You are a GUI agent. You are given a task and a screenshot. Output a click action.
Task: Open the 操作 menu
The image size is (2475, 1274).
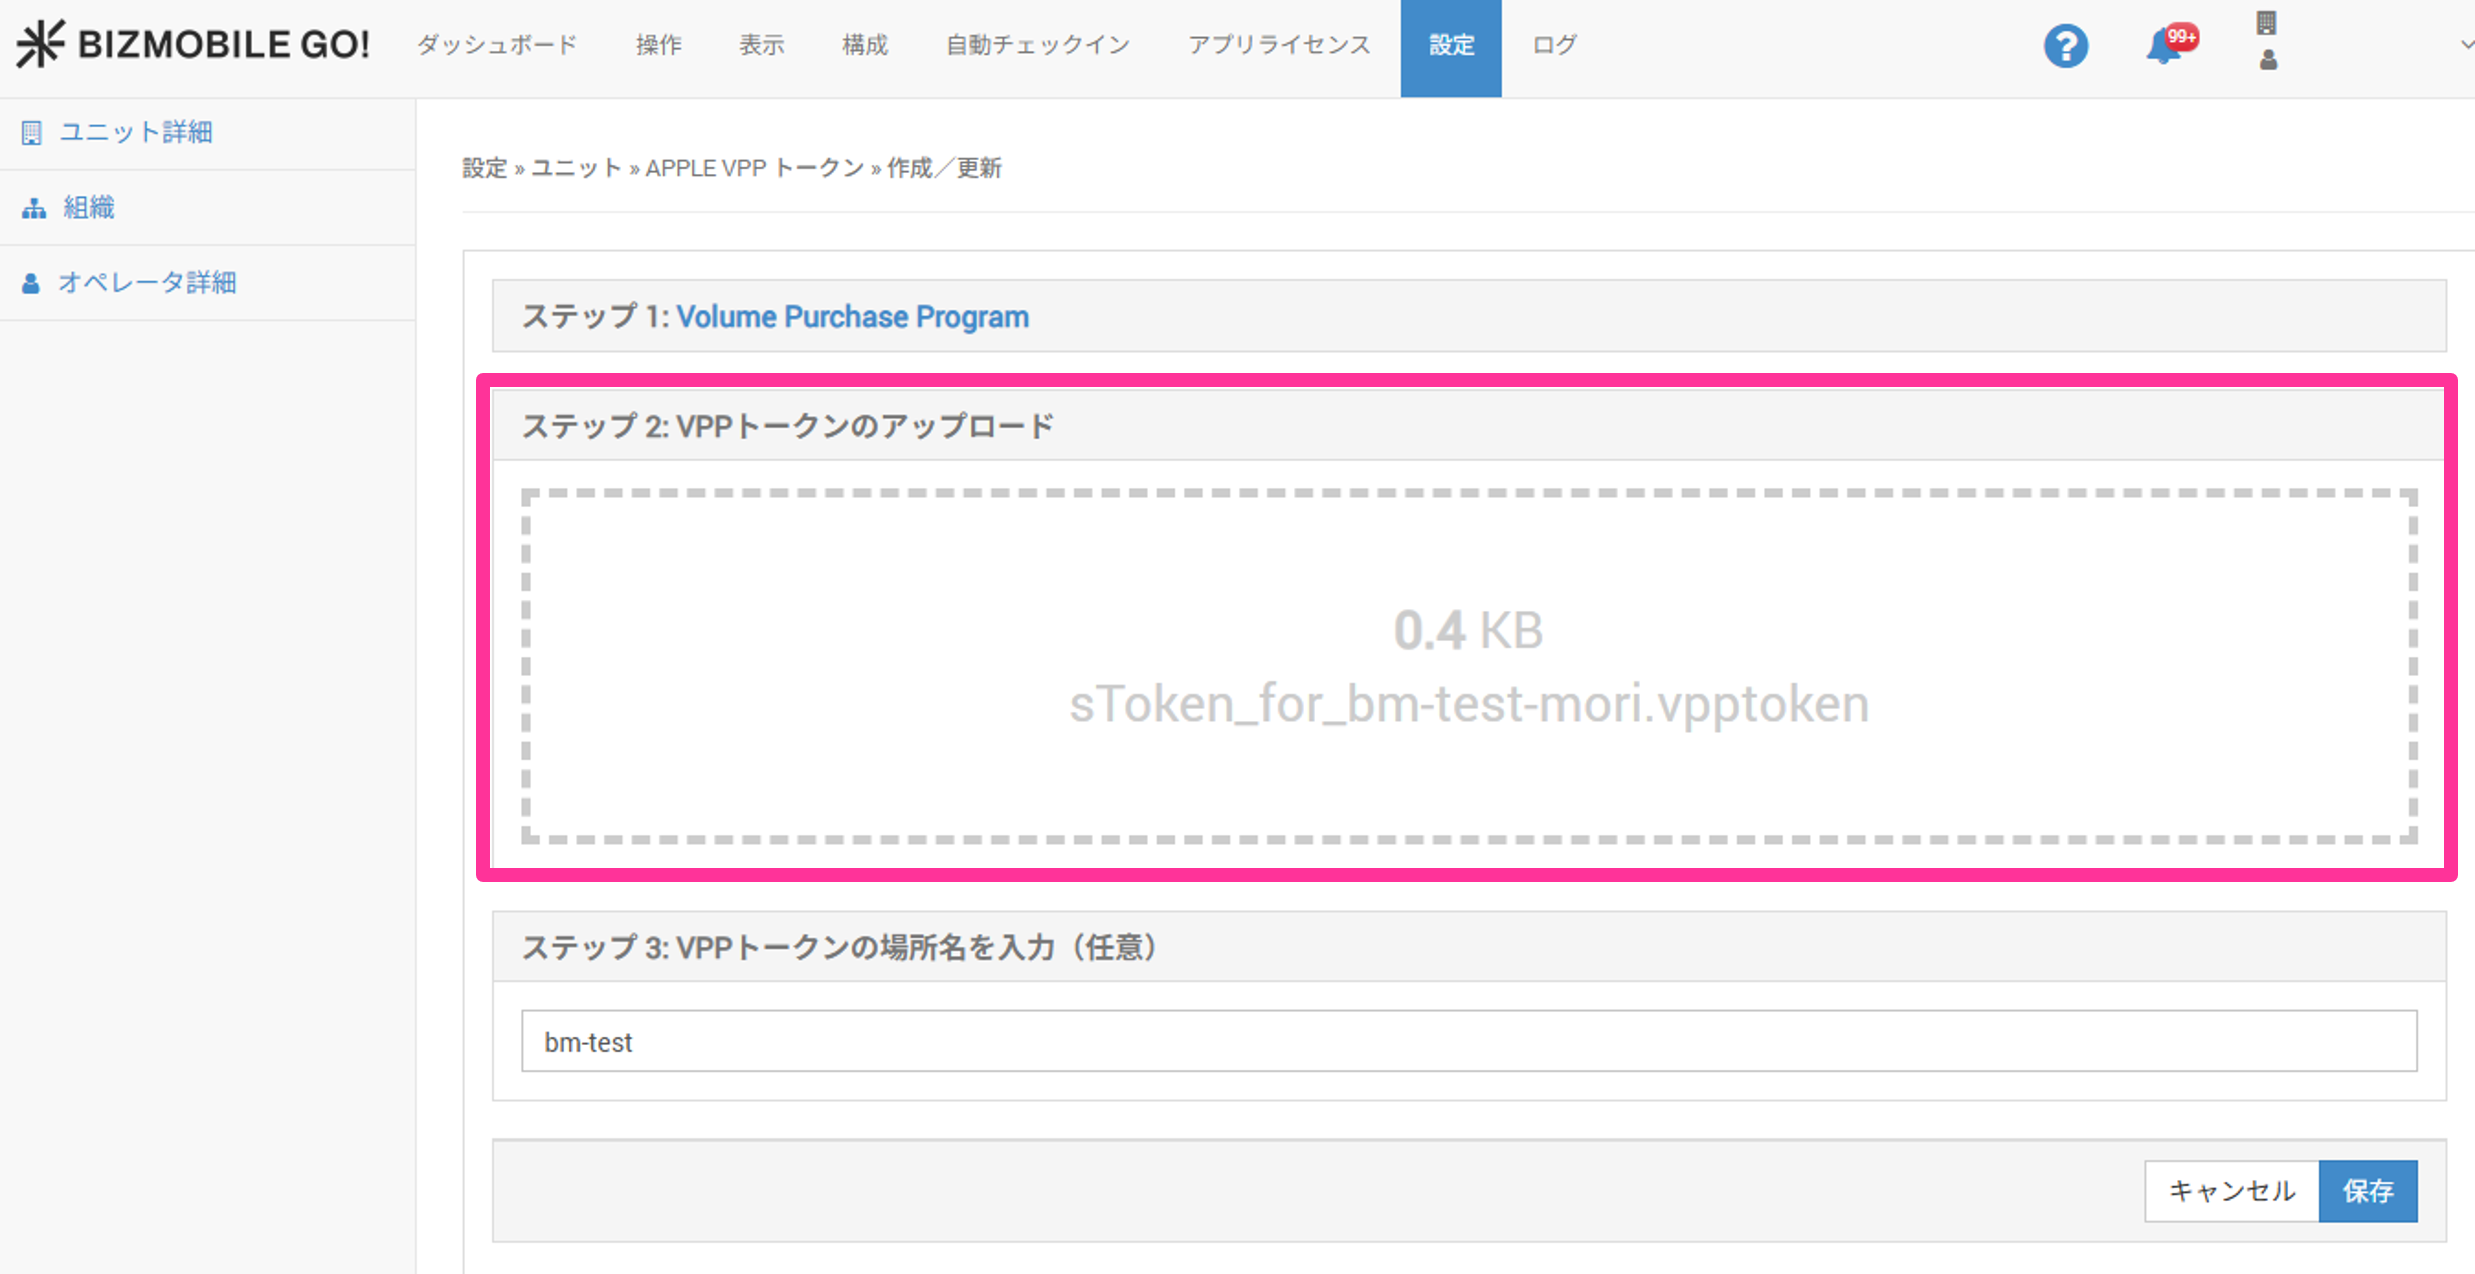point(658,45)
